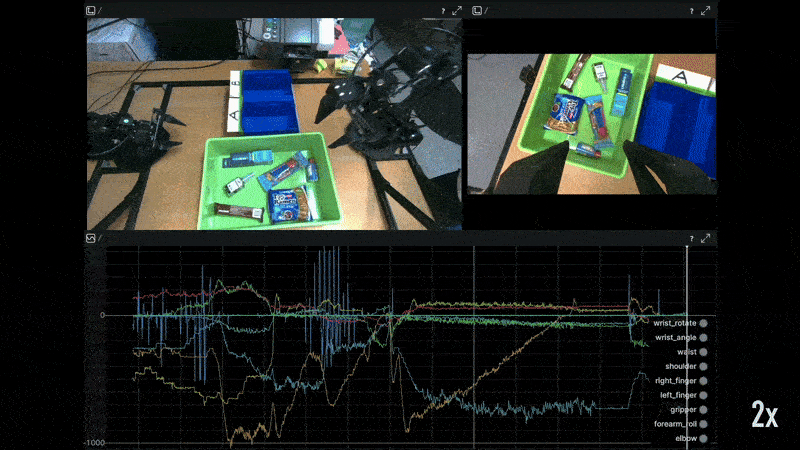Screen dimensions: 800x450
Task: Click the left camera view's panel icon
Action: [x=91, y=10]
